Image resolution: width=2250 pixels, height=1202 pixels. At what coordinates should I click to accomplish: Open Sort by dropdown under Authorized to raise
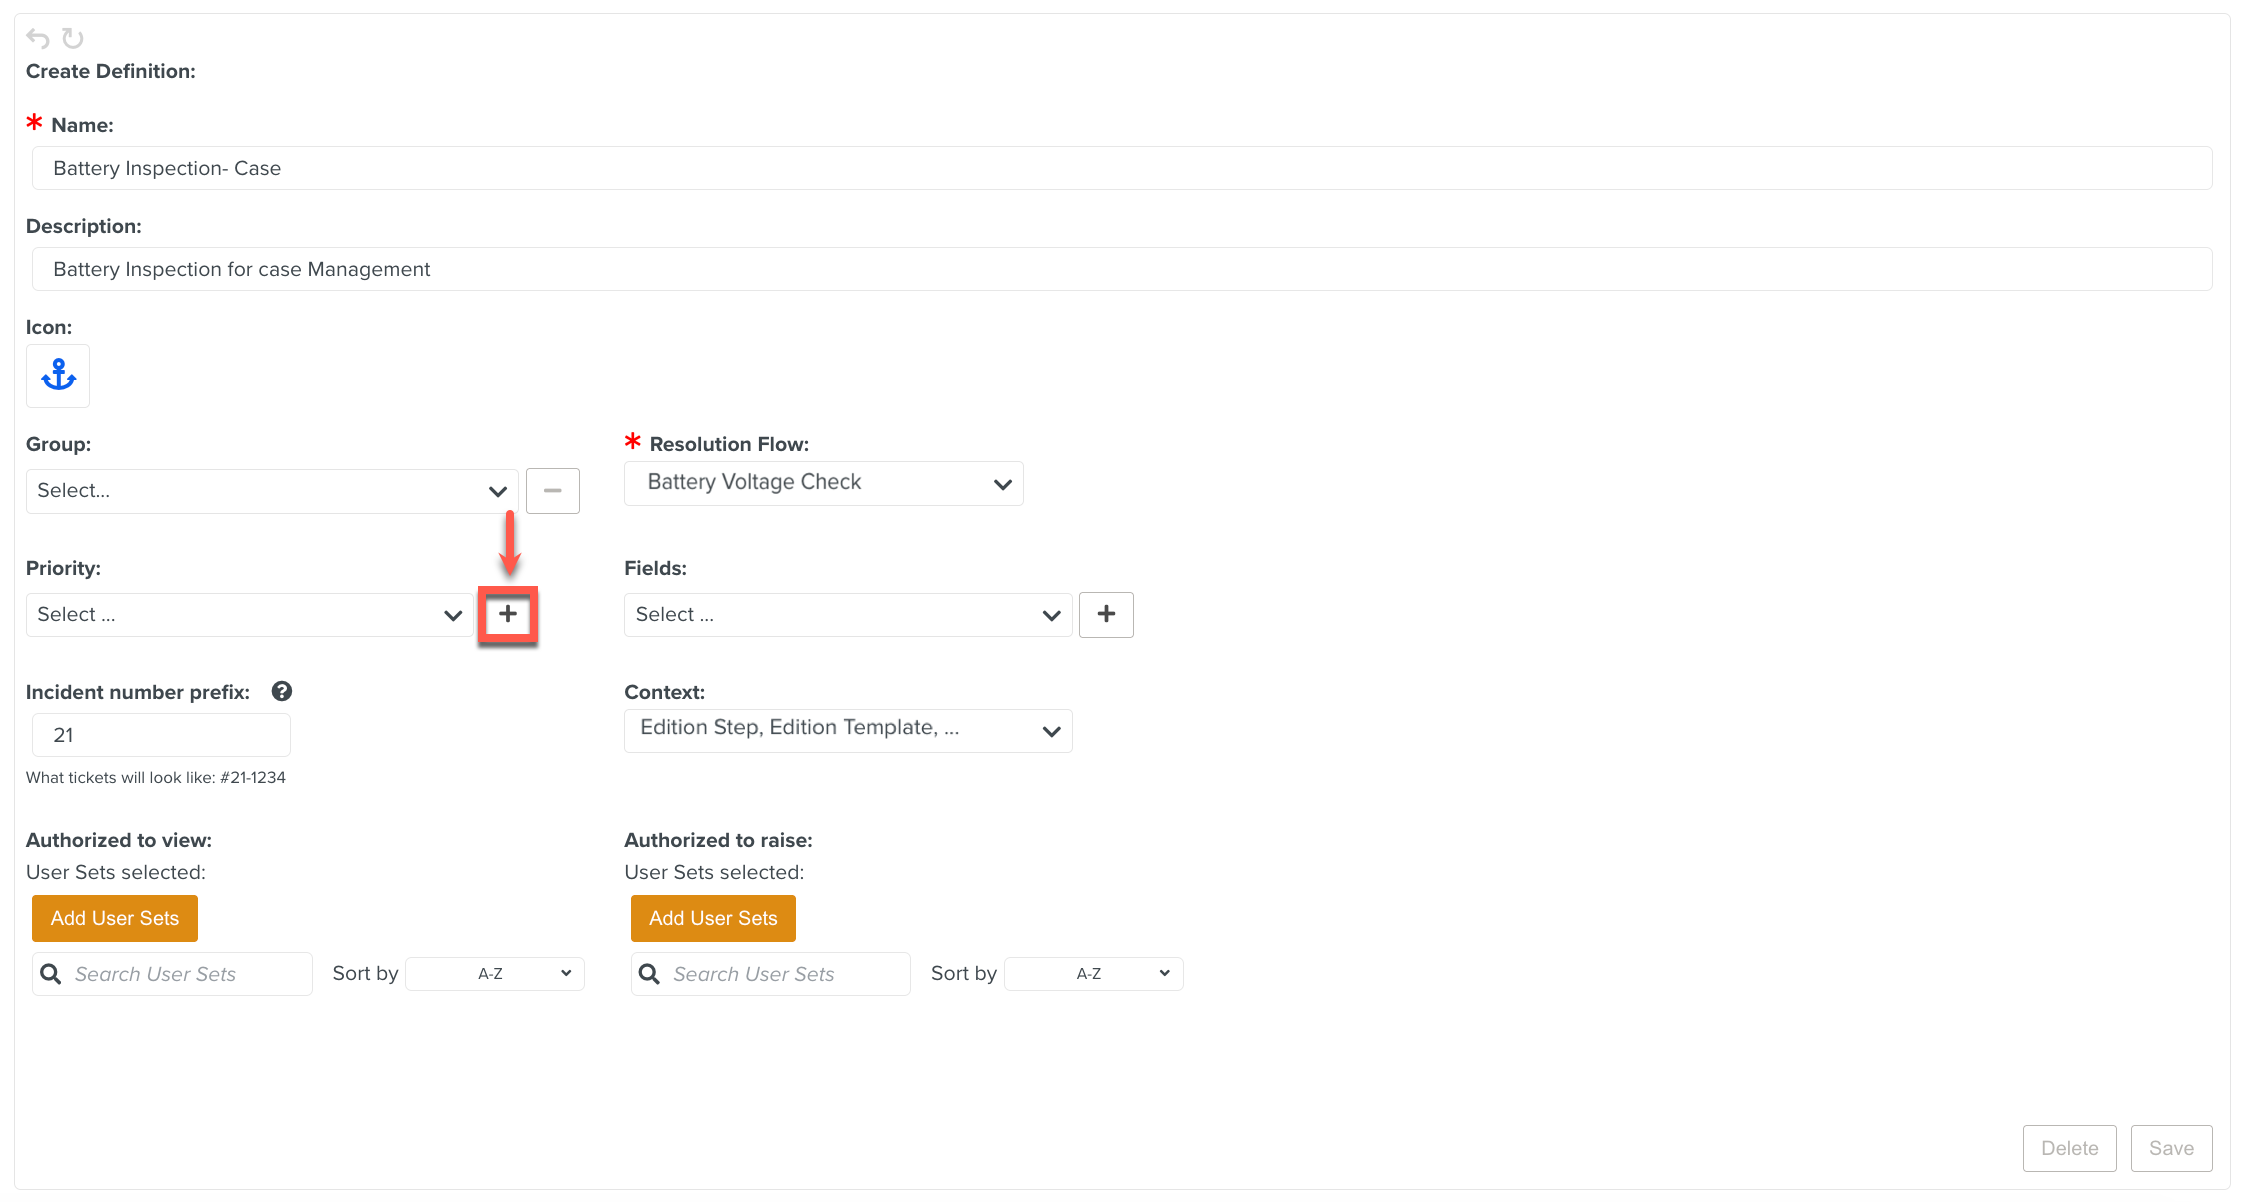point(1093,974)
